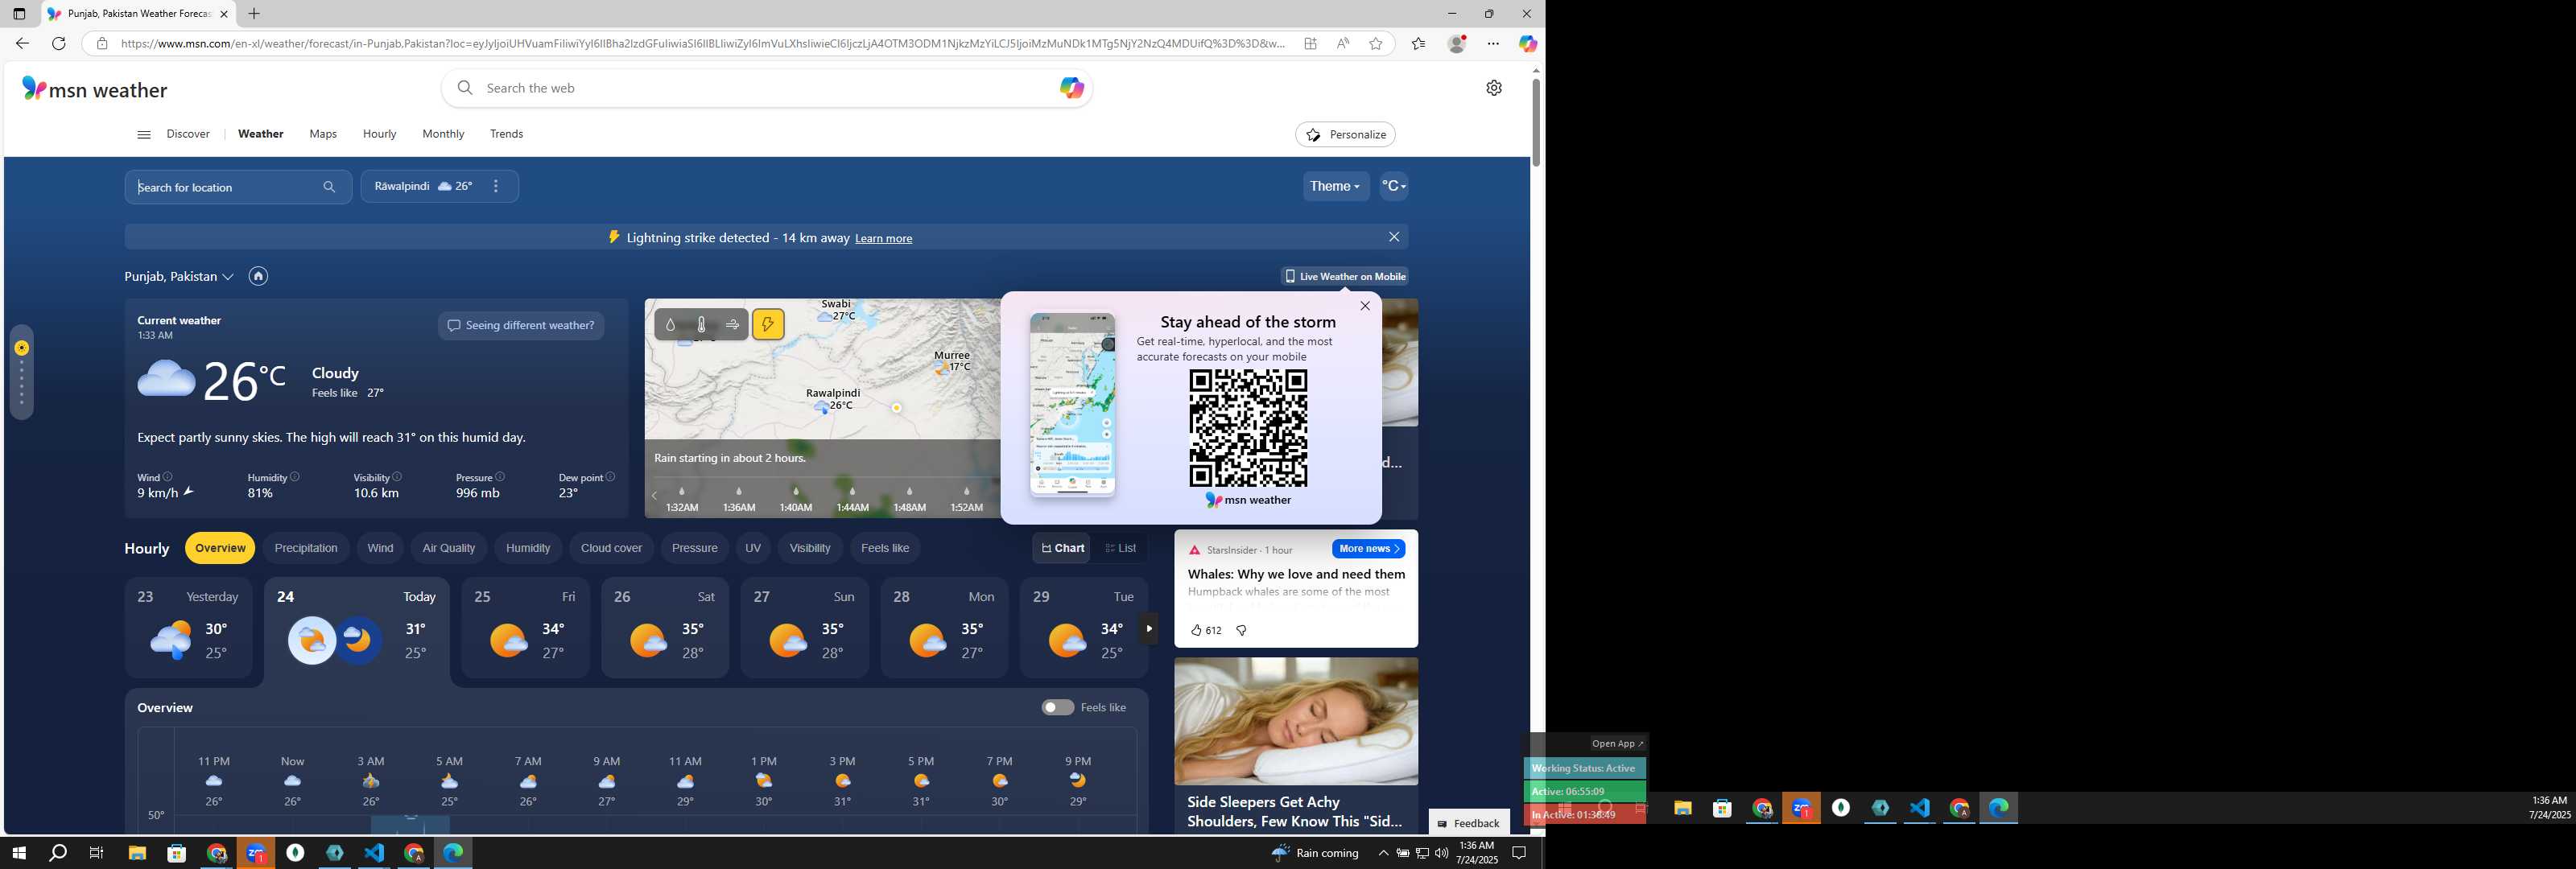The width and height of the screenshot is (2576, 869).
Task: Select the UV hourly tab
Action: pos(753,548)
